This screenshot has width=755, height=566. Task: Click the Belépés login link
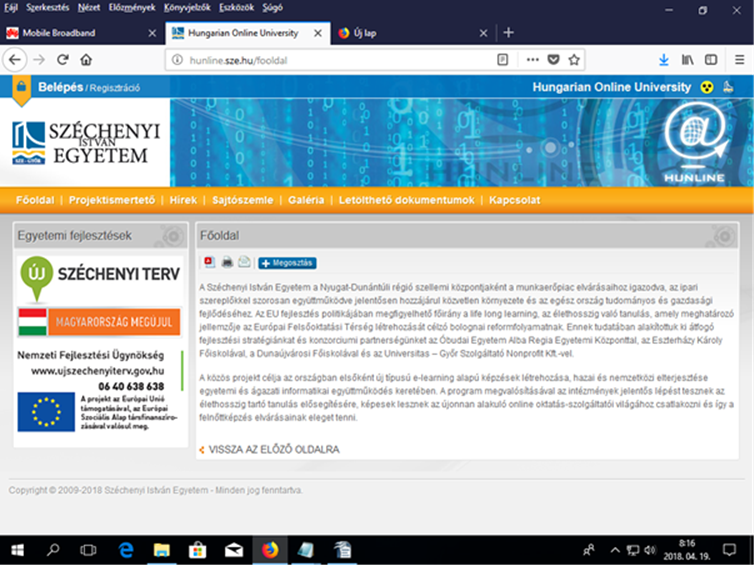click(x=61, y=87)
